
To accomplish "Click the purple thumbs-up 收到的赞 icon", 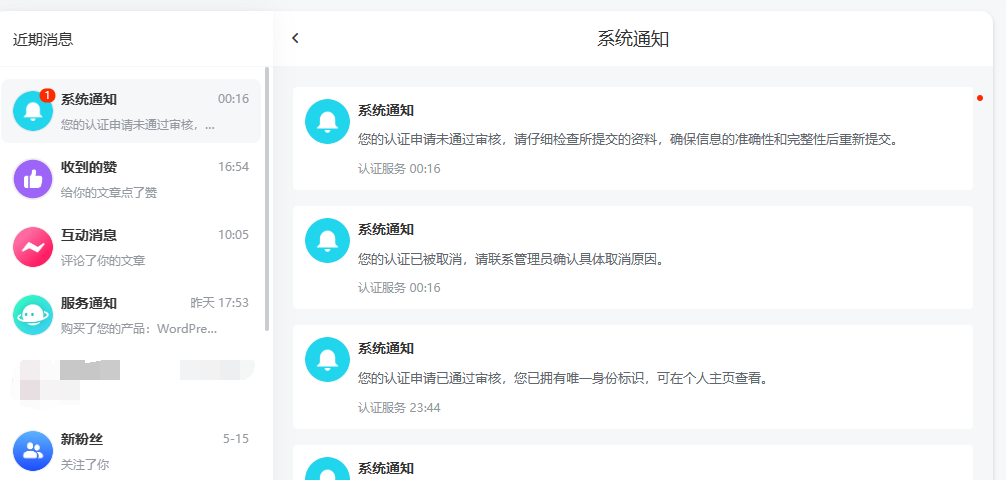I will click(32, 179).
